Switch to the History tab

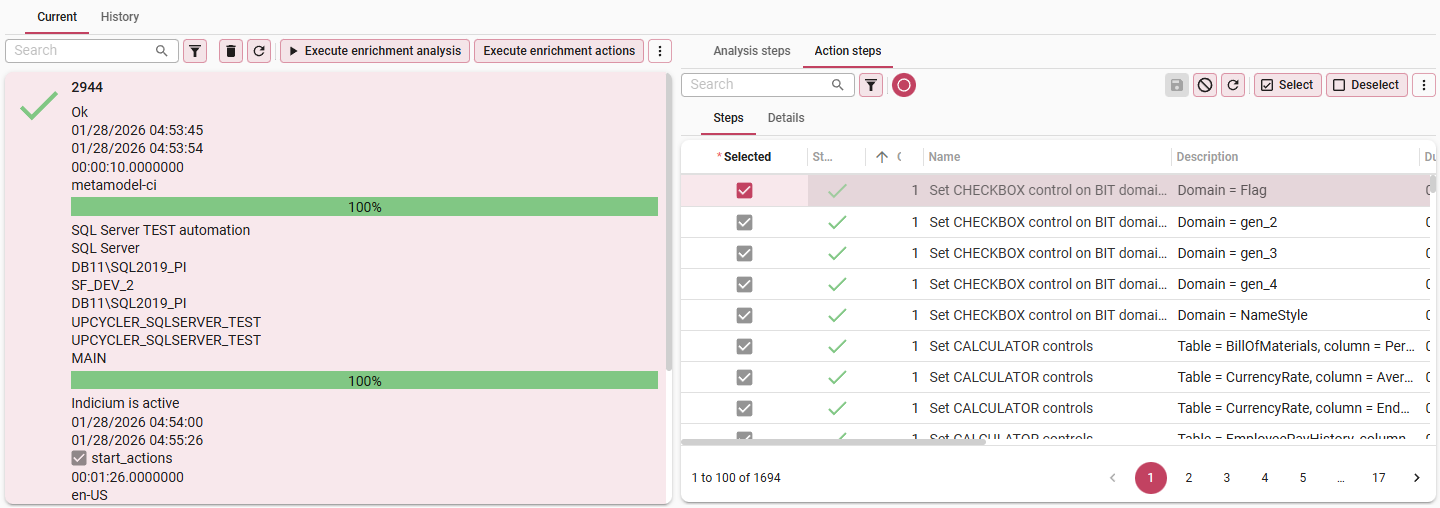click(x=120, y=17)
